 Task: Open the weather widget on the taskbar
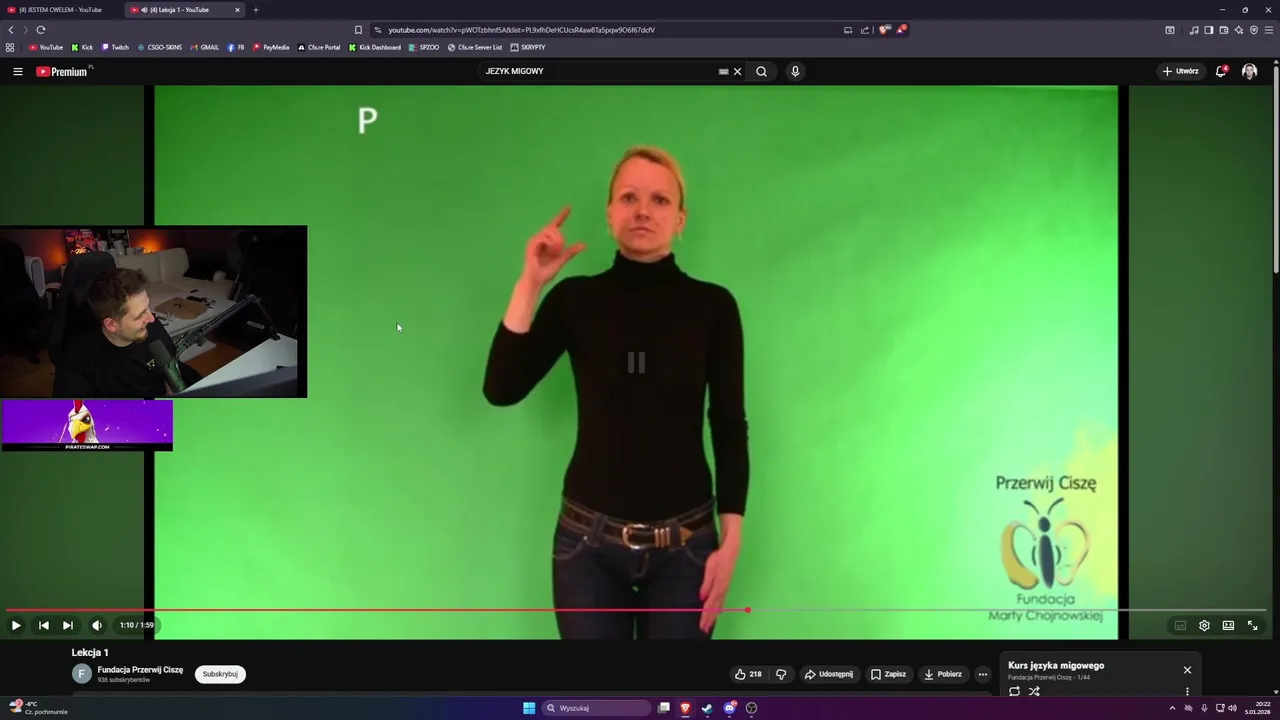pyautogui.click(x=38, y=708)
